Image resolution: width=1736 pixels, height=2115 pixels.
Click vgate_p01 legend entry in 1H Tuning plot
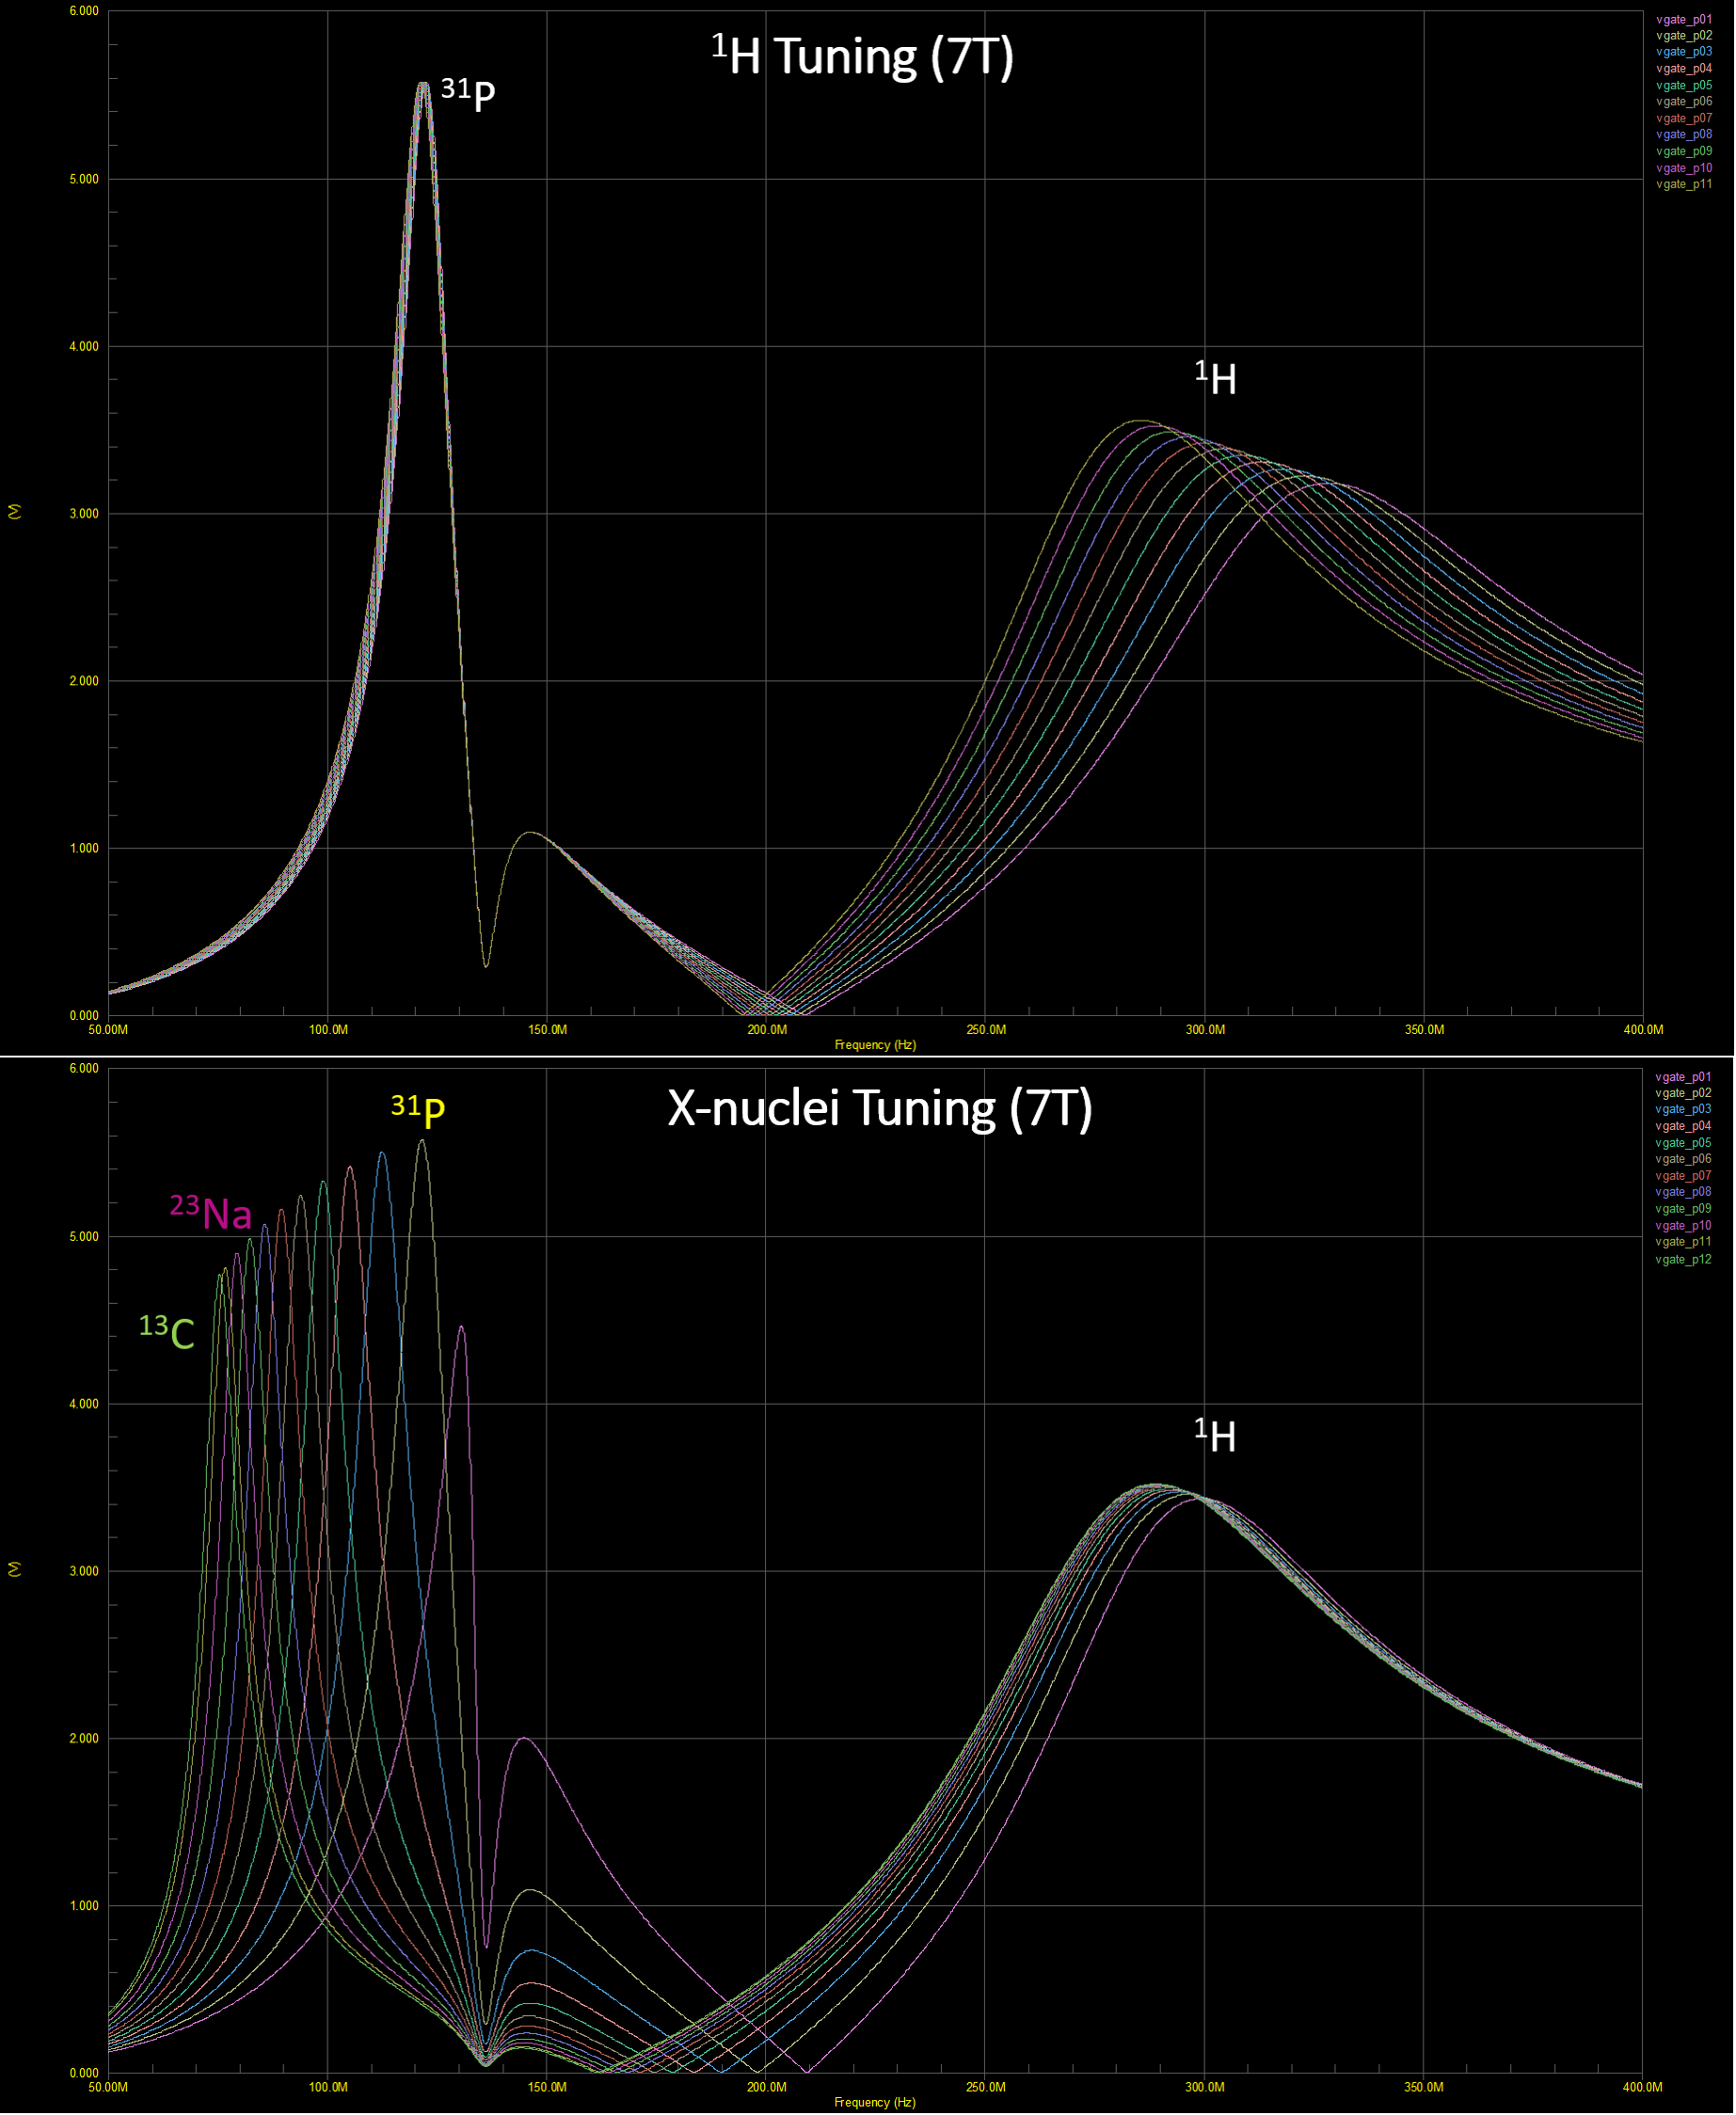coord(1683,19)
